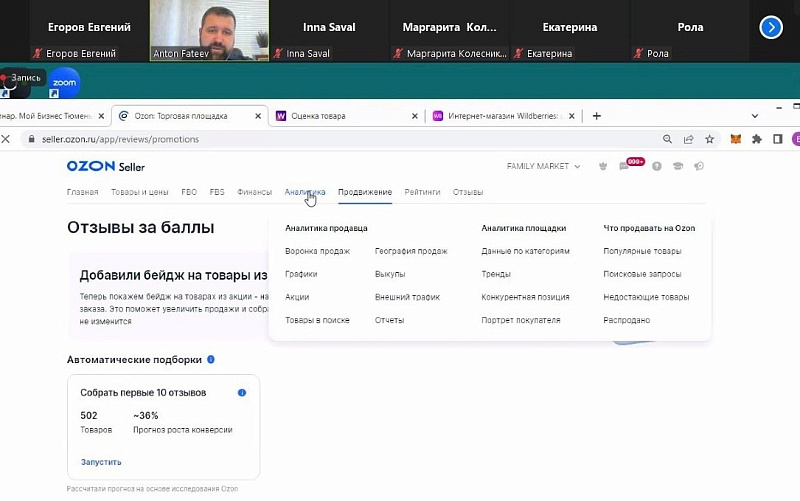
Task: Open the Отзывы menu item
Action: tap(468, 192)
